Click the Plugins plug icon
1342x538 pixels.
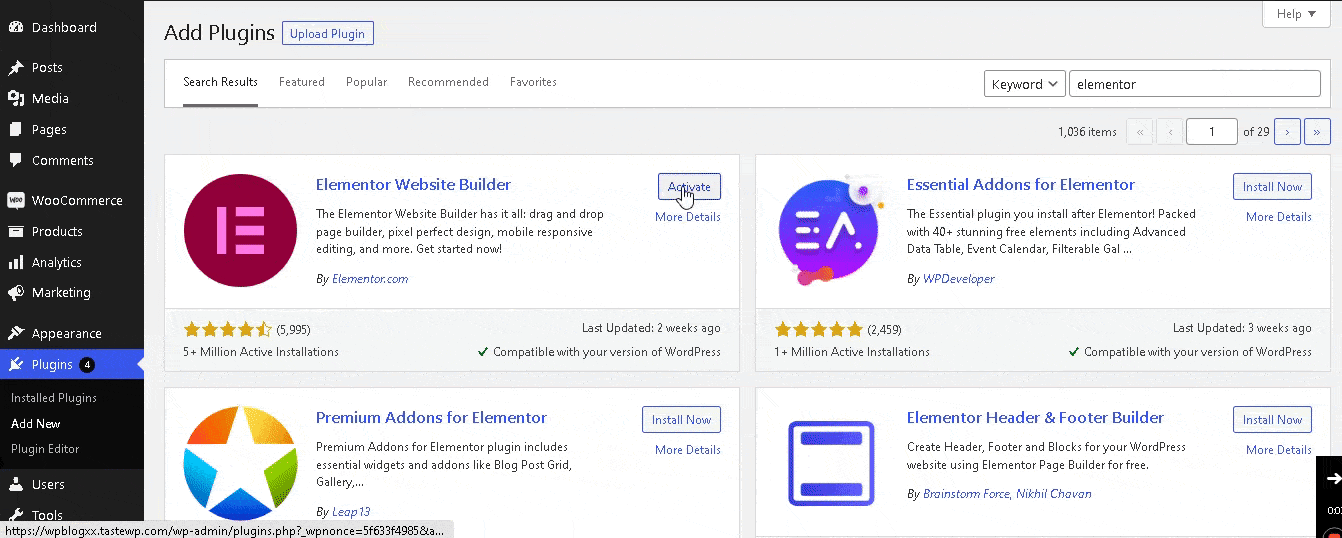pos(16,364)
